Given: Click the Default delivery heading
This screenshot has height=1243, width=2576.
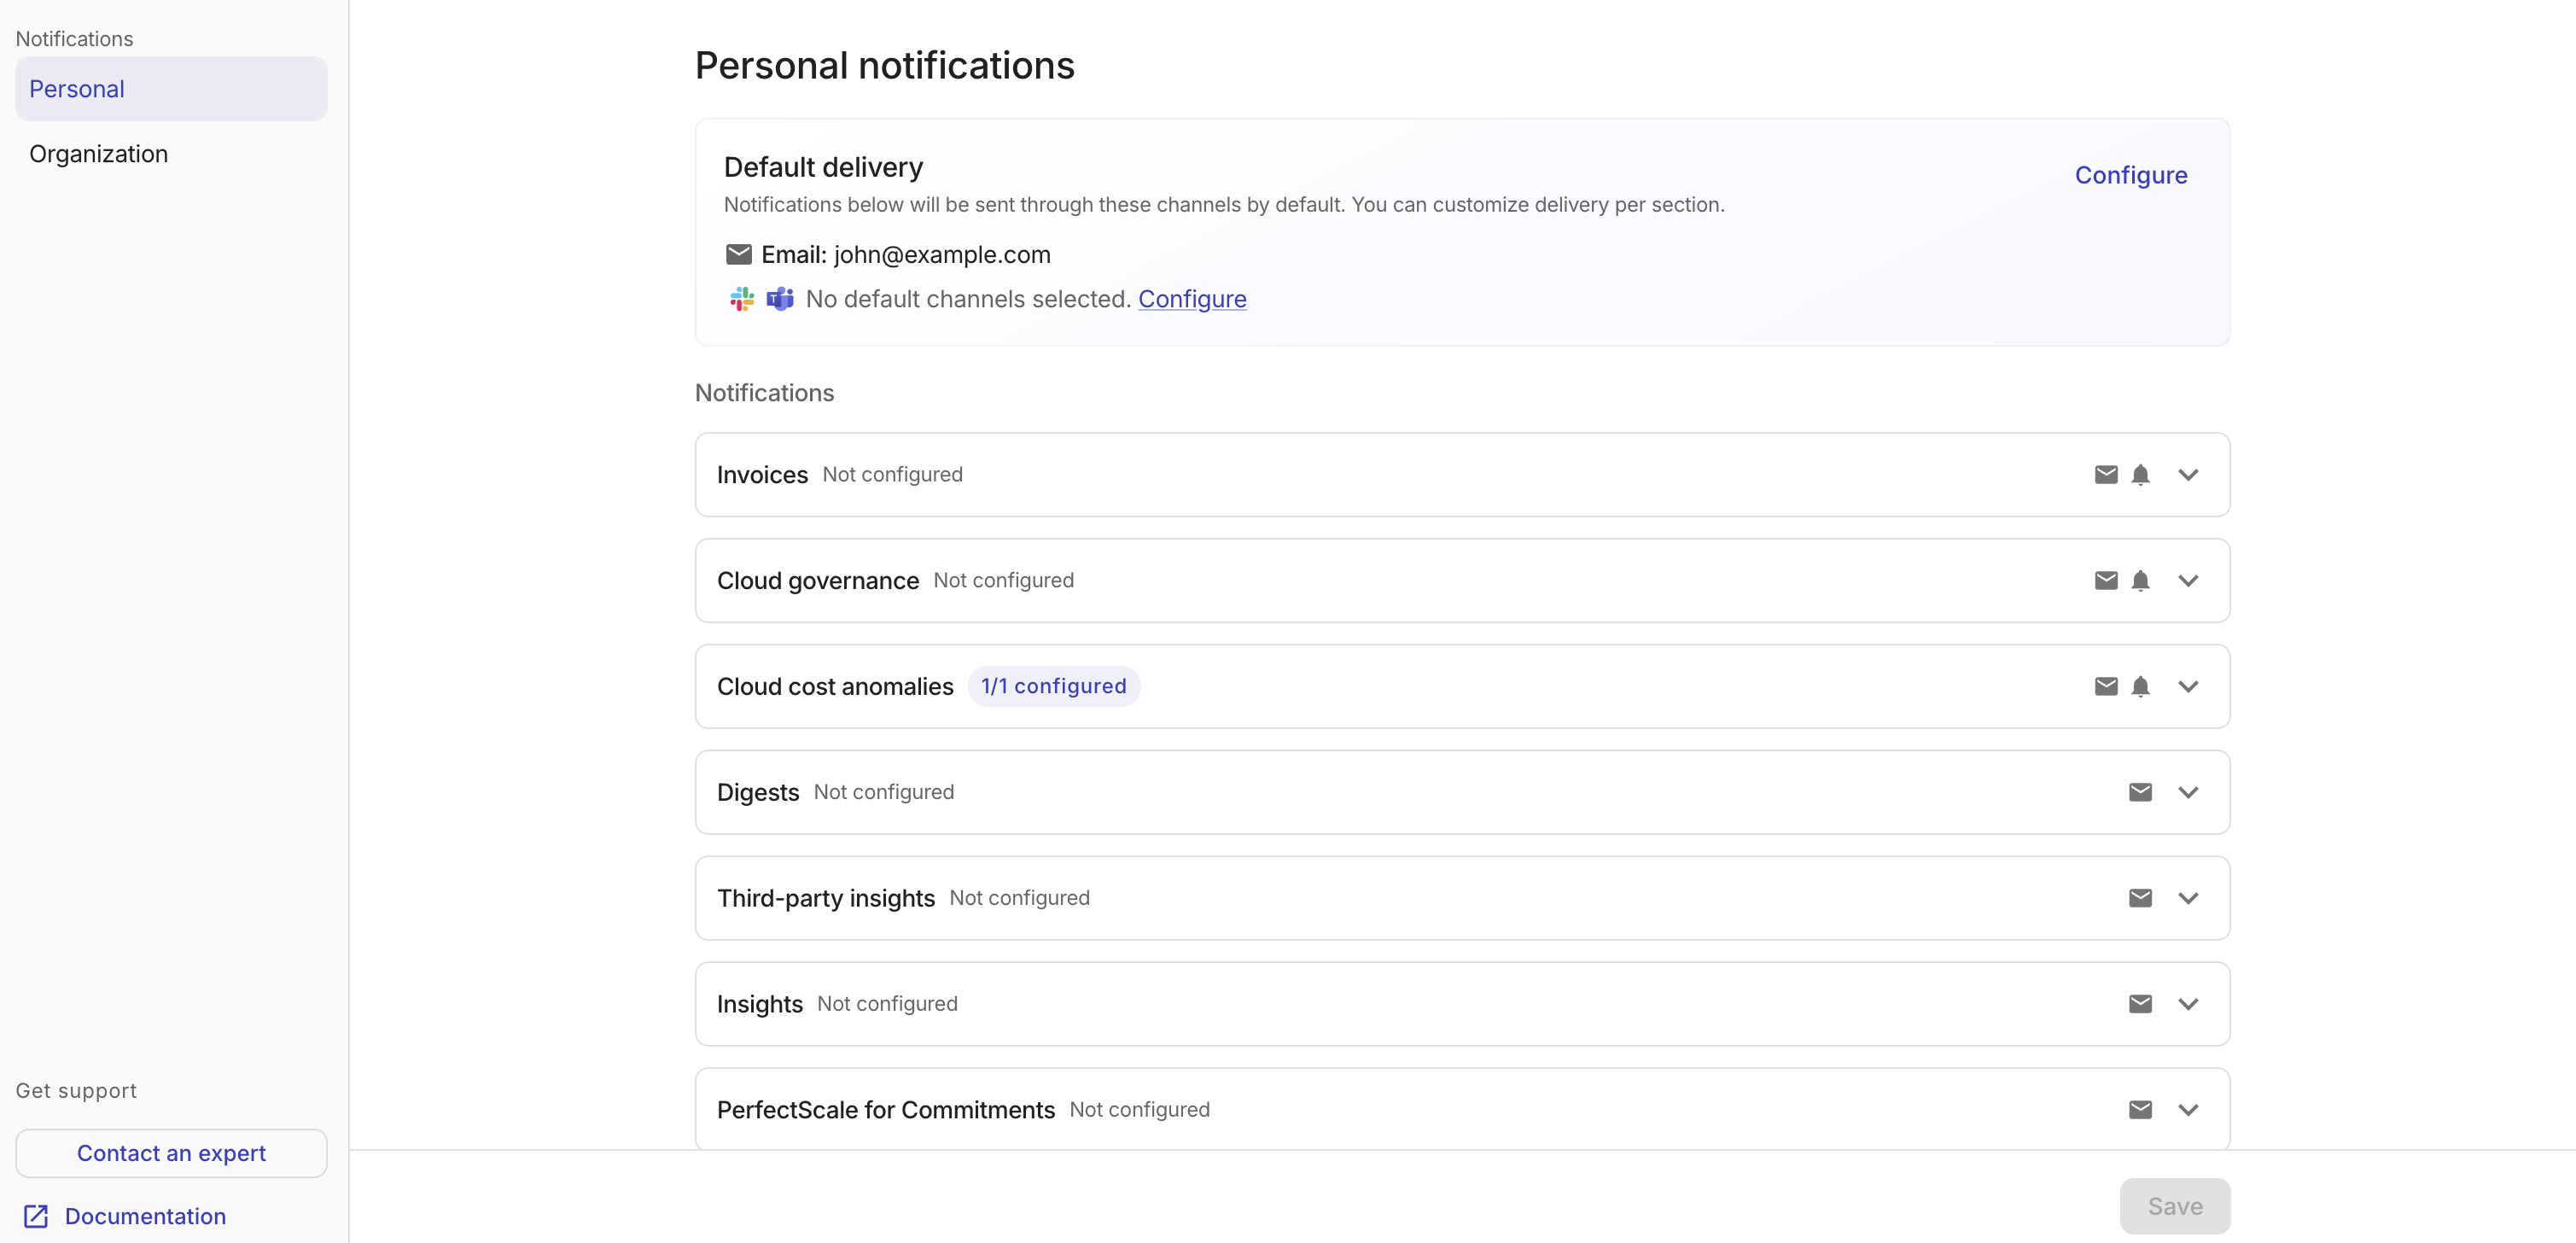Looking at the screenshot, I should (x=823, y=167).
